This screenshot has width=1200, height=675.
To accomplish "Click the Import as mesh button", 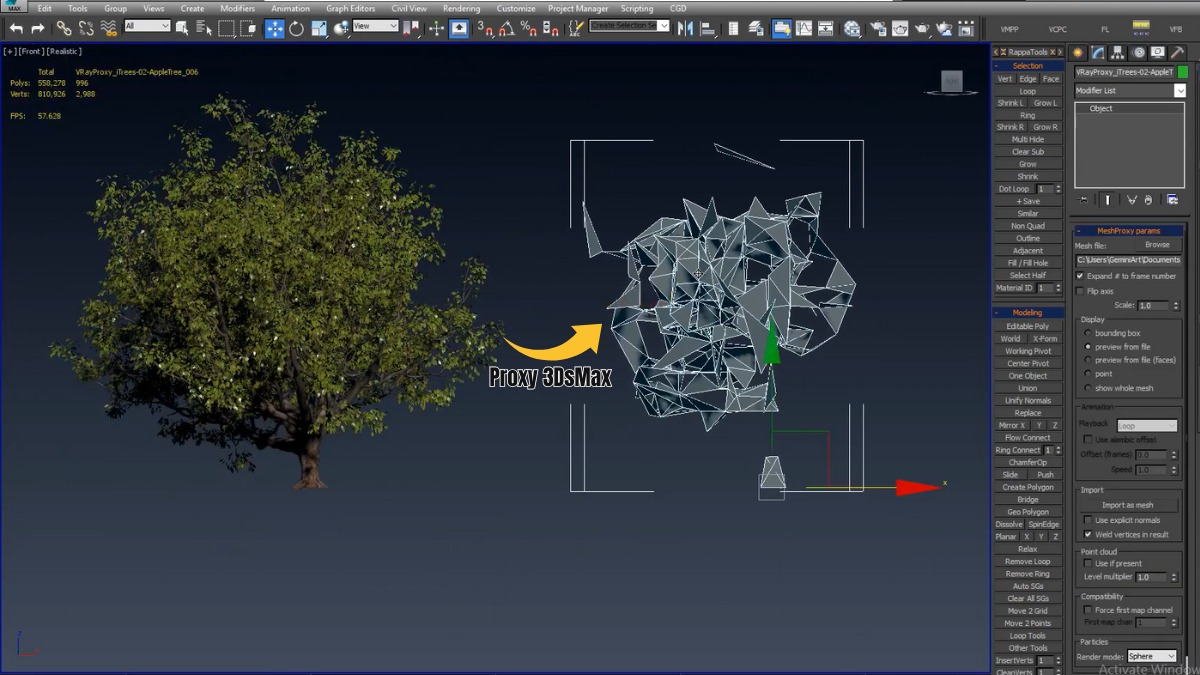I will pos(1127,505).
